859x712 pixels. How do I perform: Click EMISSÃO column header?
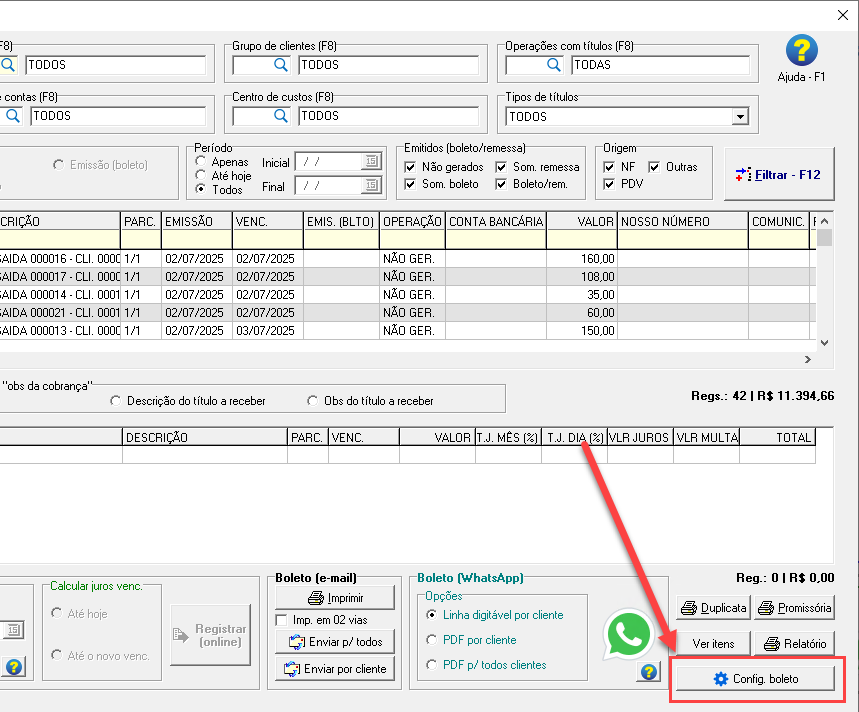pyautogui.click(x=197, y=221)
